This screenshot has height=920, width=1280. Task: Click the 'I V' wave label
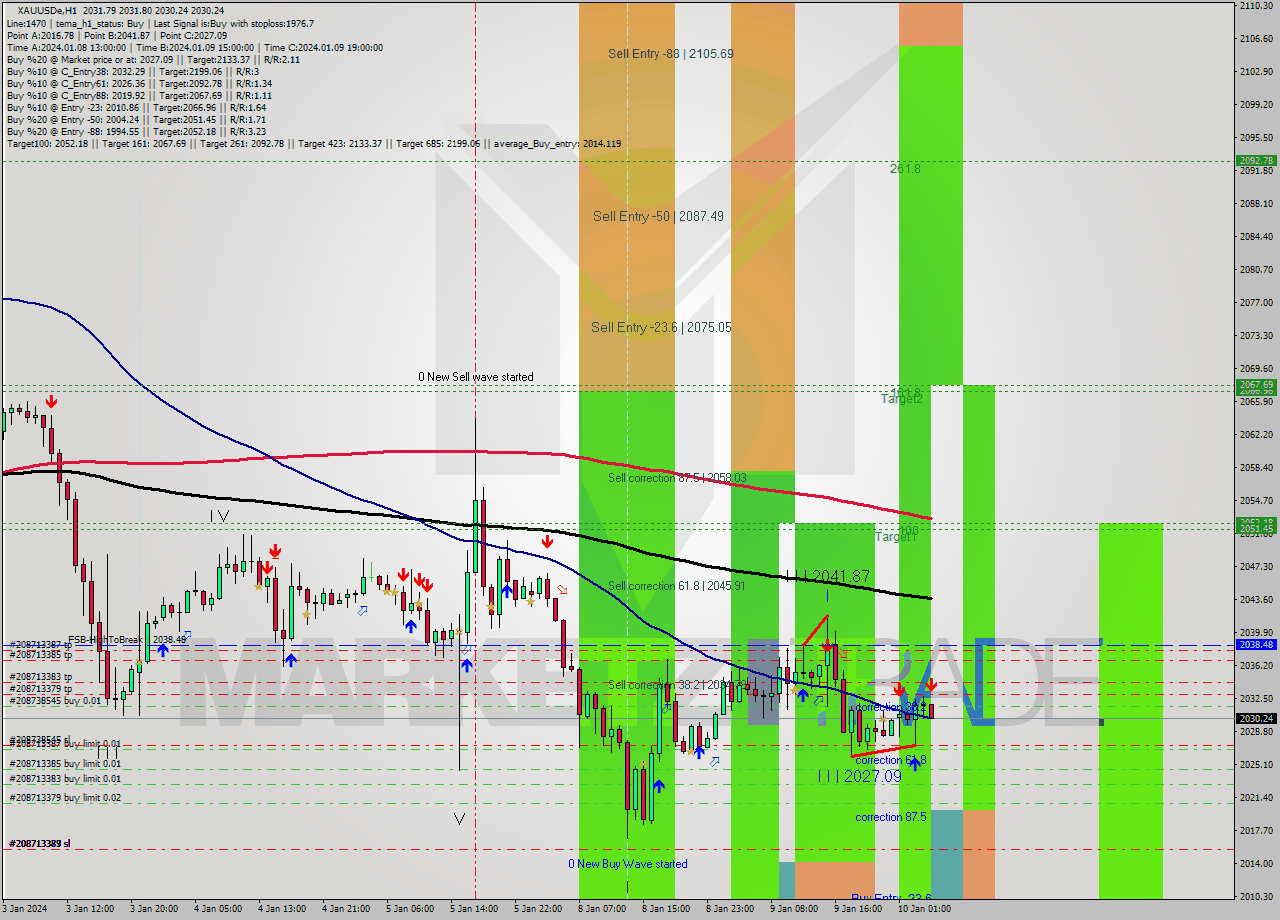tap(220, 516)
